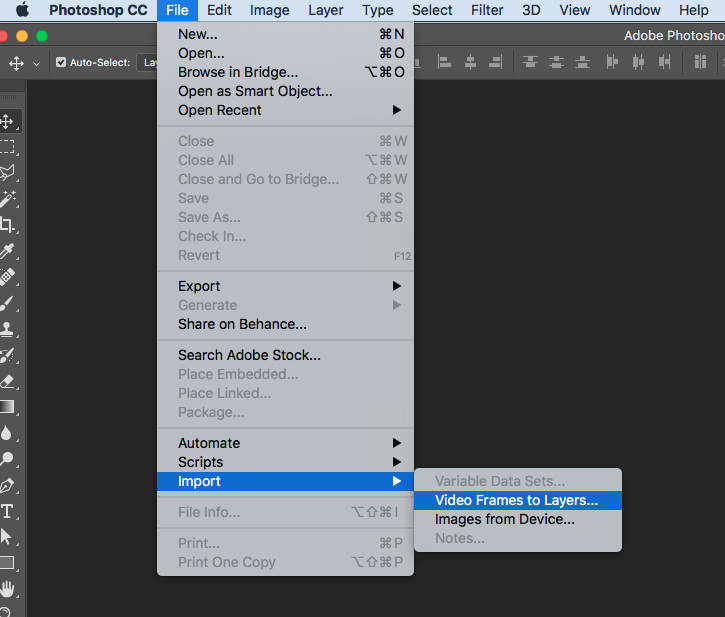This screenshot has height=617, width=725.
Task: Select the Path Selection tool
Action: click(x=6, y=537)
